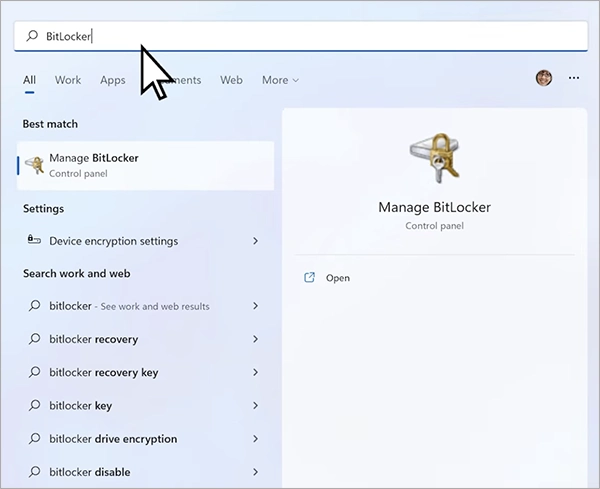Click search icon beside 'bitlocker recovery'
The image size is (600, 489).
(34, 339)
